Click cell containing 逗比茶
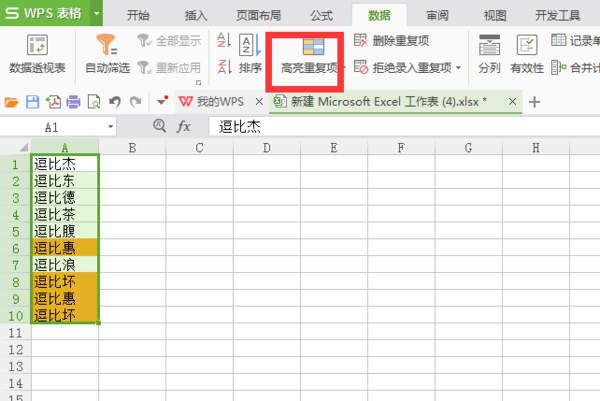600x401 pixels. point(65,214)
